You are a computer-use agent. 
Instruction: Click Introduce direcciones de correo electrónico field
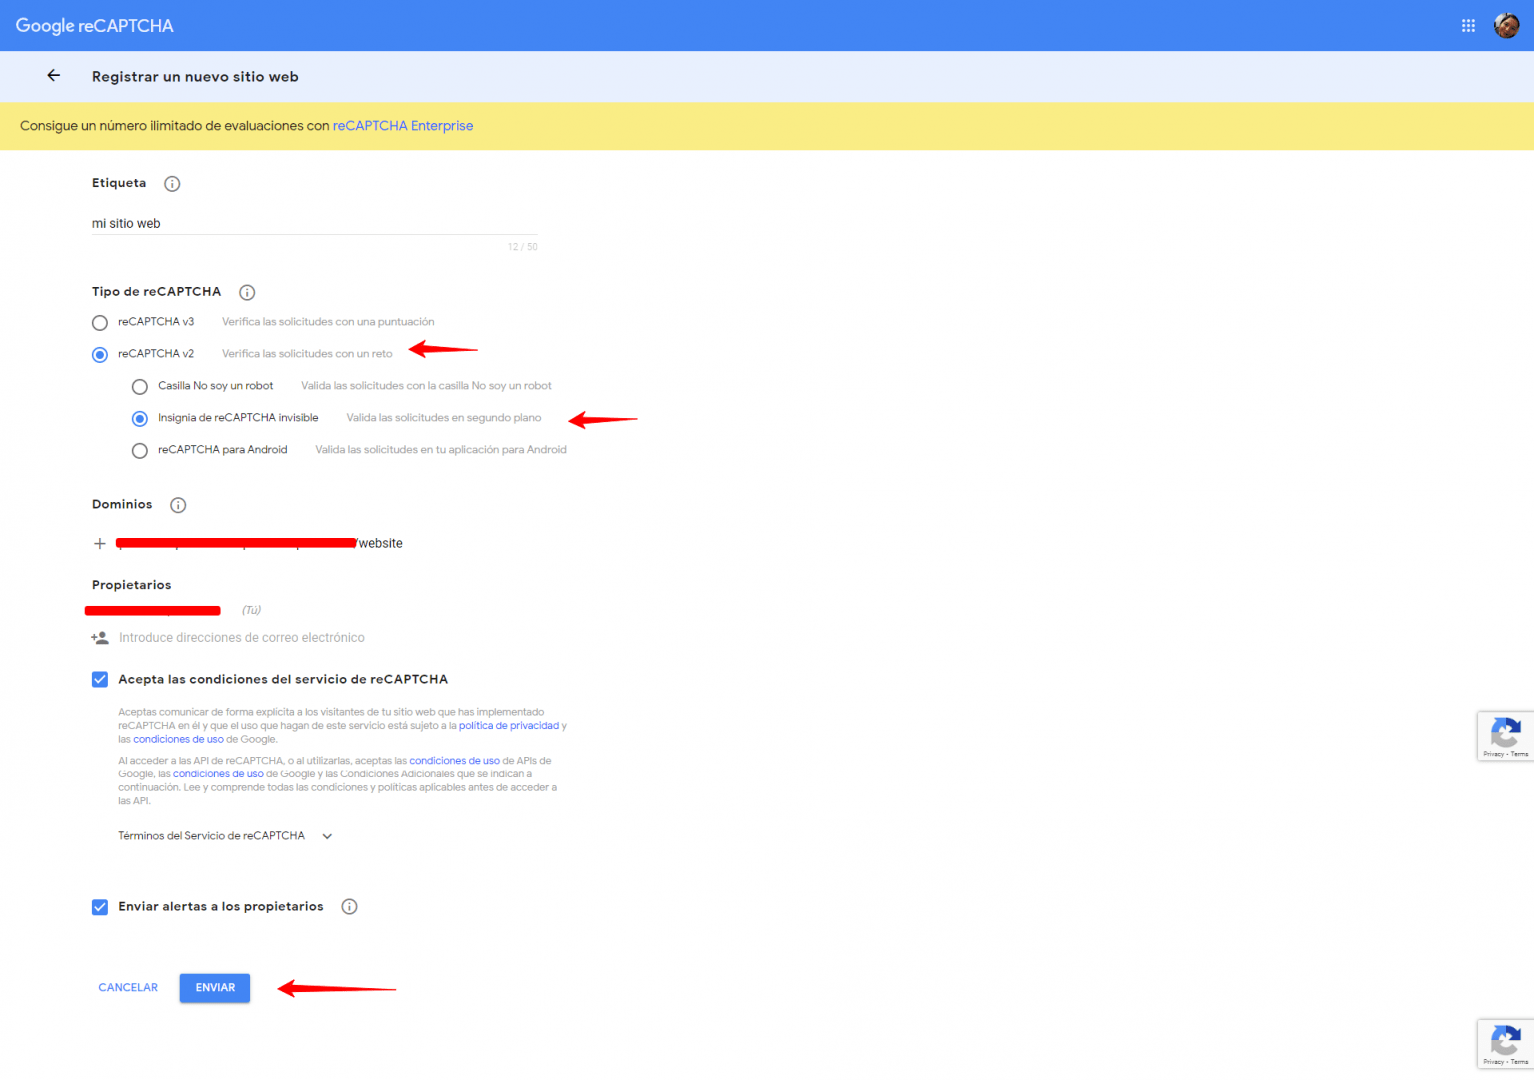242,638
